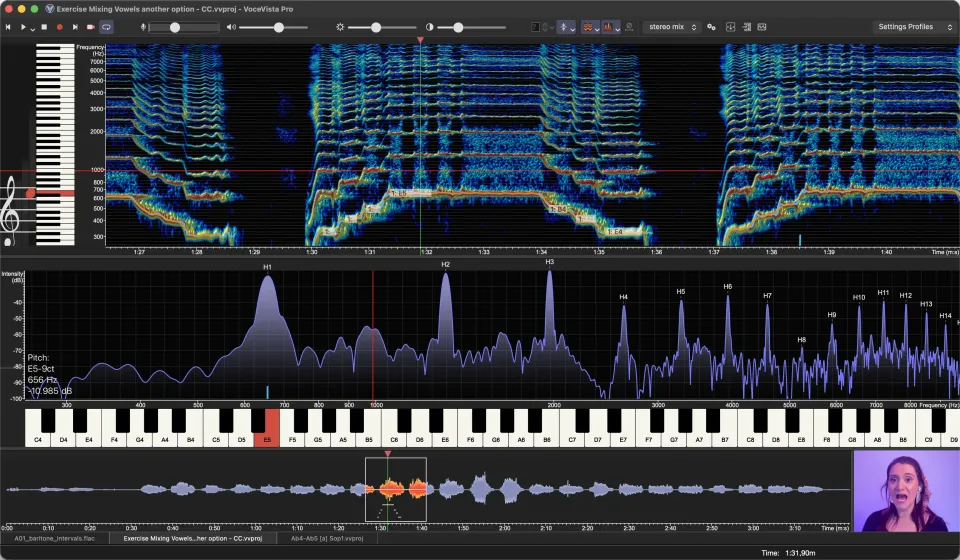Adjust the output volume slider
960x560 pixels.
tap(273, 27)
